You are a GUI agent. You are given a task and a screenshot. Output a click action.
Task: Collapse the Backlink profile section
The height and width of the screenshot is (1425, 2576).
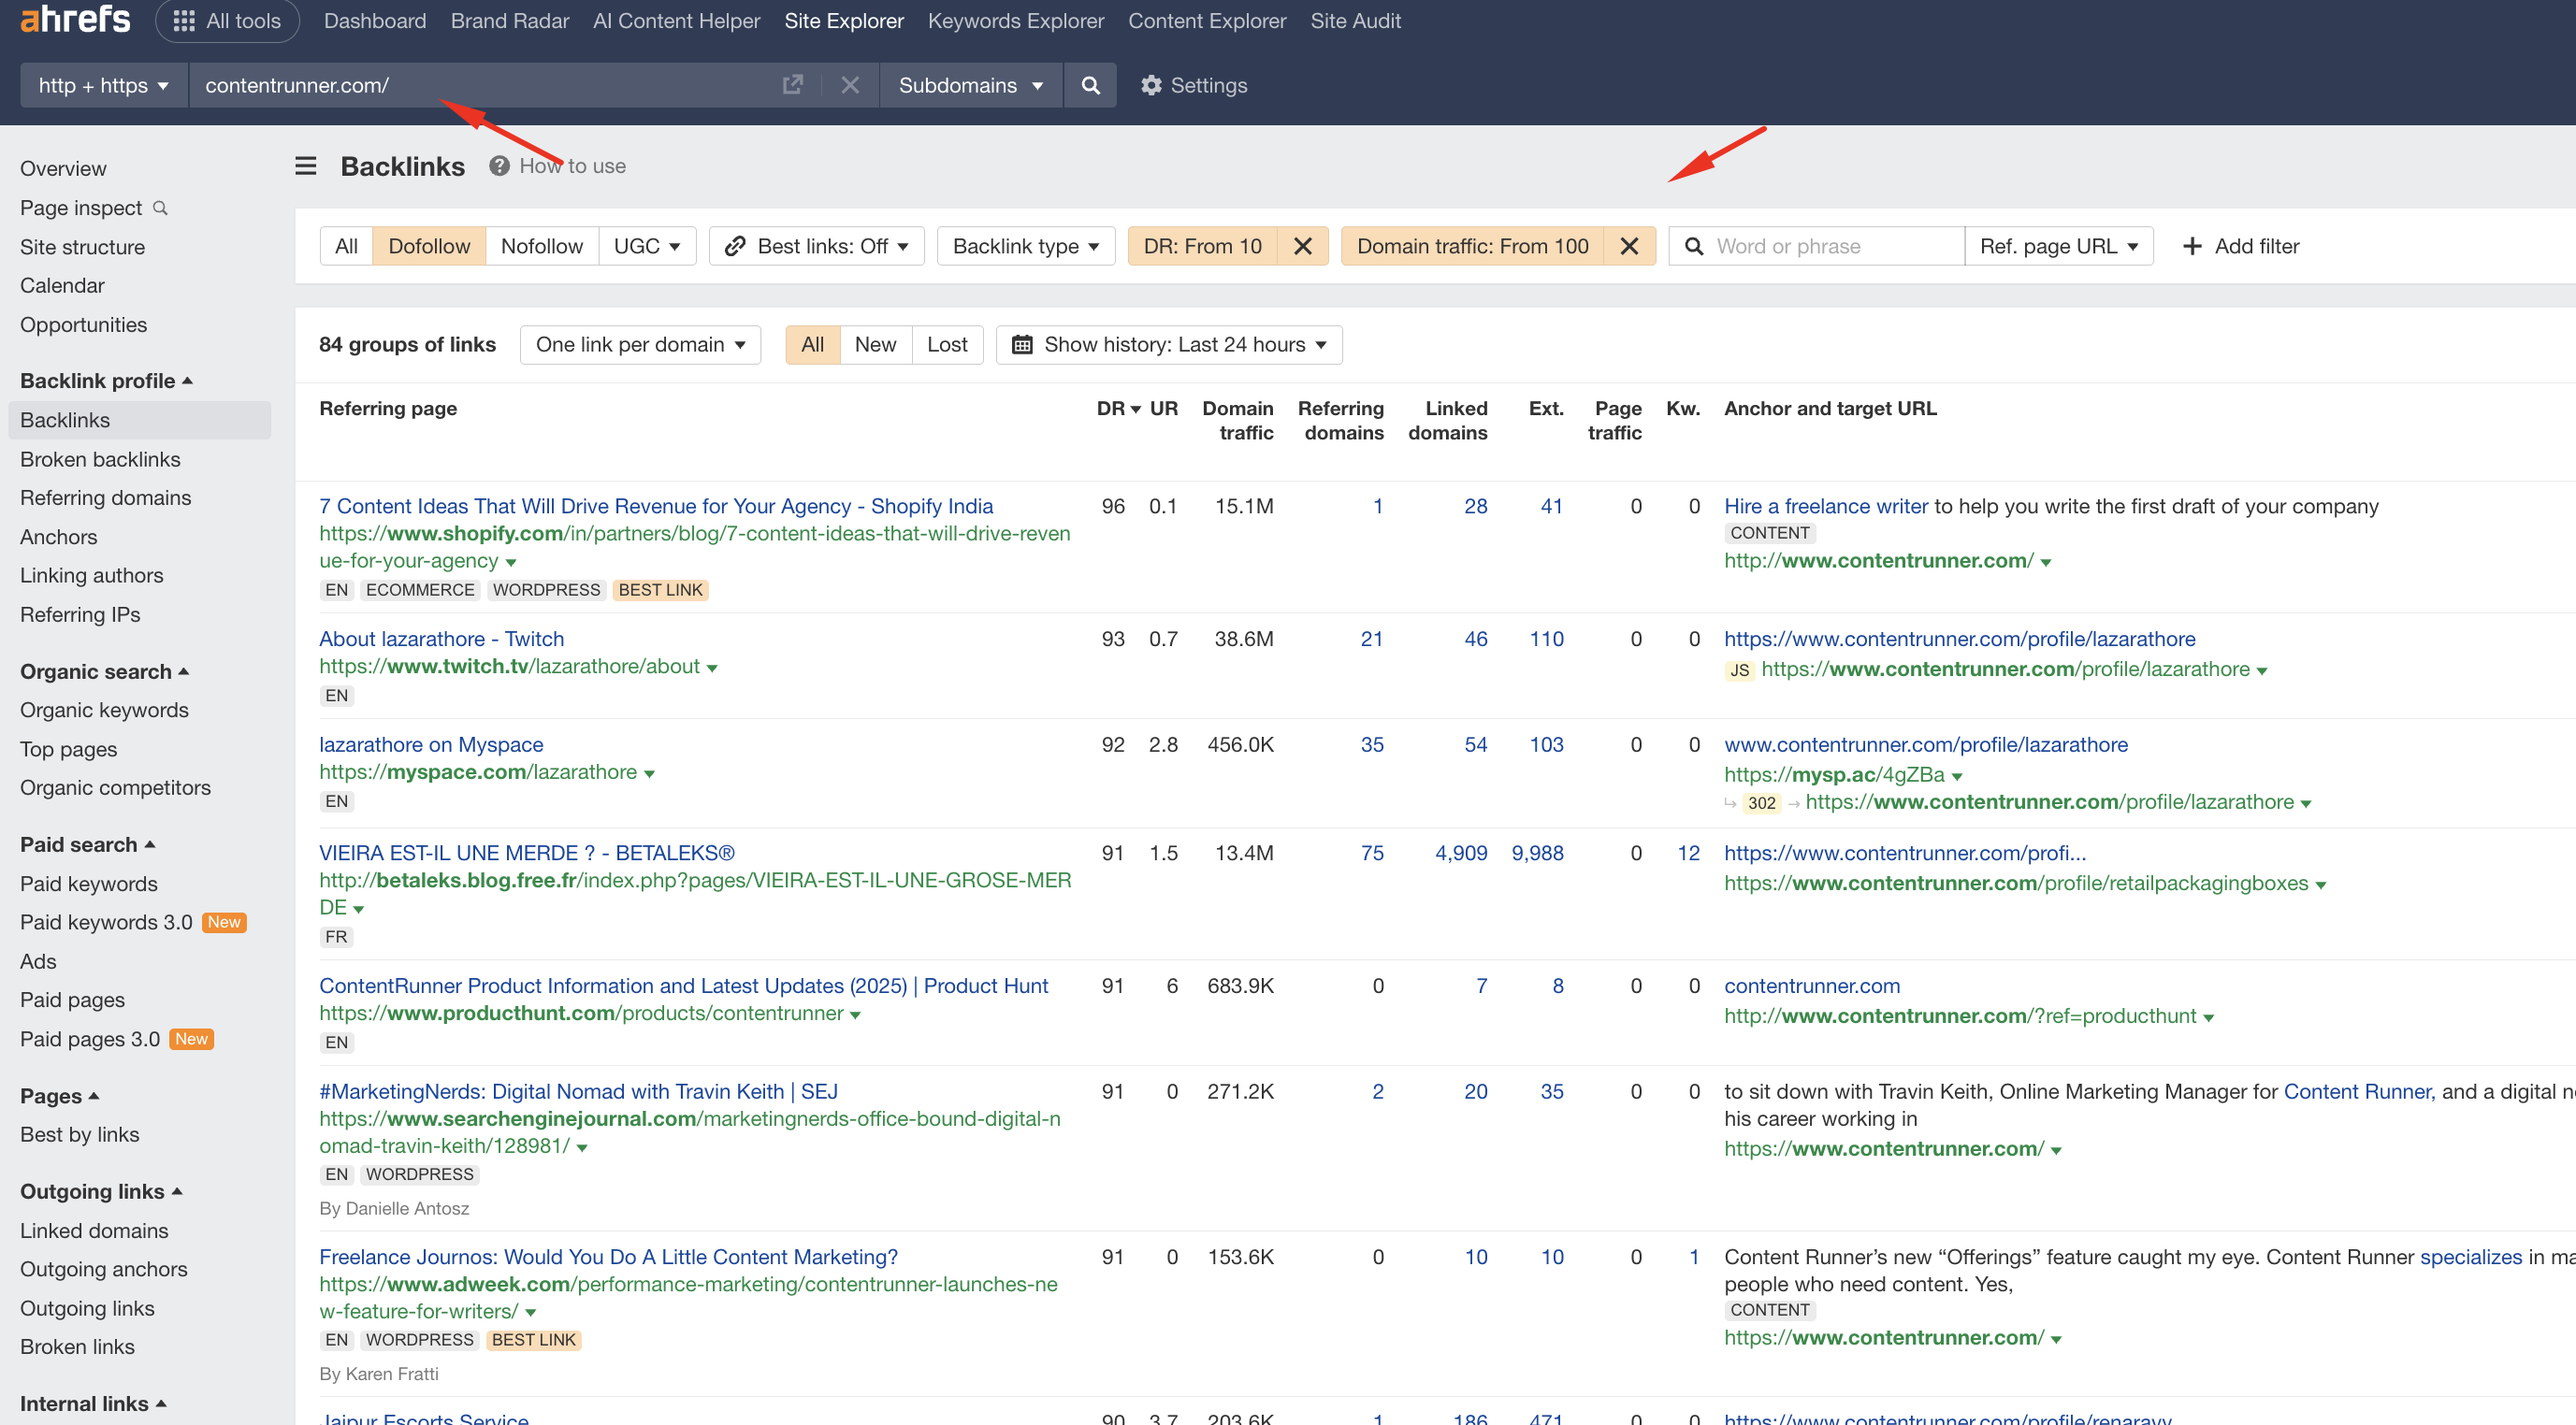[x=107, y=381]
